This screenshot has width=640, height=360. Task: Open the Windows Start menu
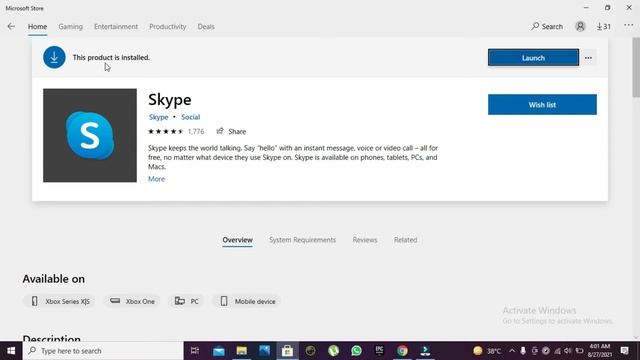coord(11,351)
